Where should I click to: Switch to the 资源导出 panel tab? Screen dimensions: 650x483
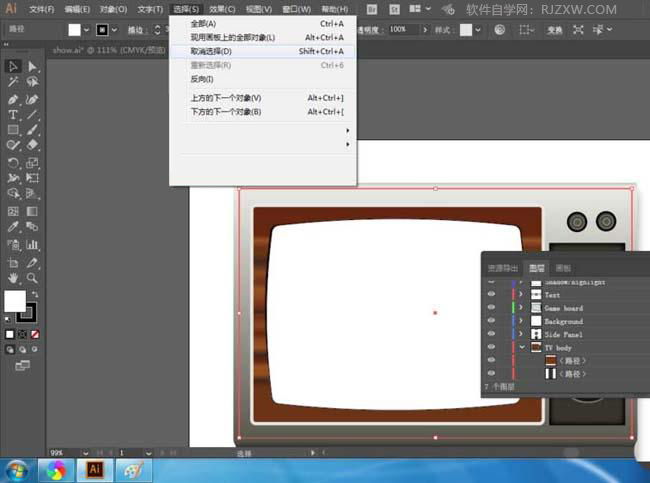[x=503, y=268]
